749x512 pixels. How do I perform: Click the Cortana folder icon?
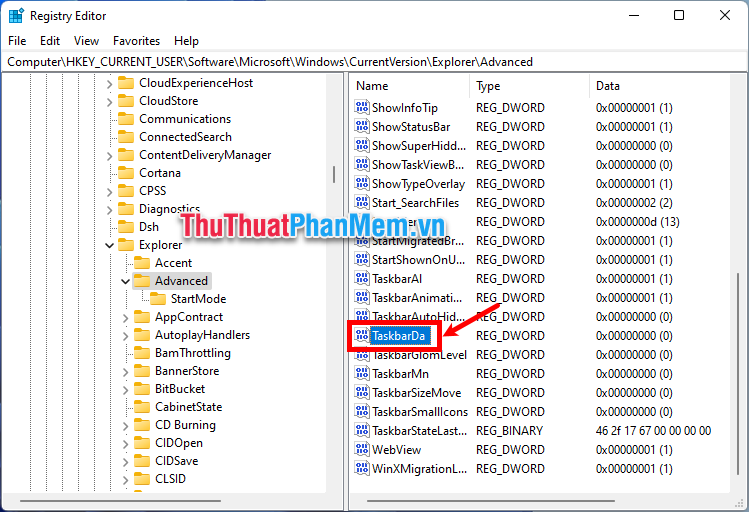[x=126, y=173]
